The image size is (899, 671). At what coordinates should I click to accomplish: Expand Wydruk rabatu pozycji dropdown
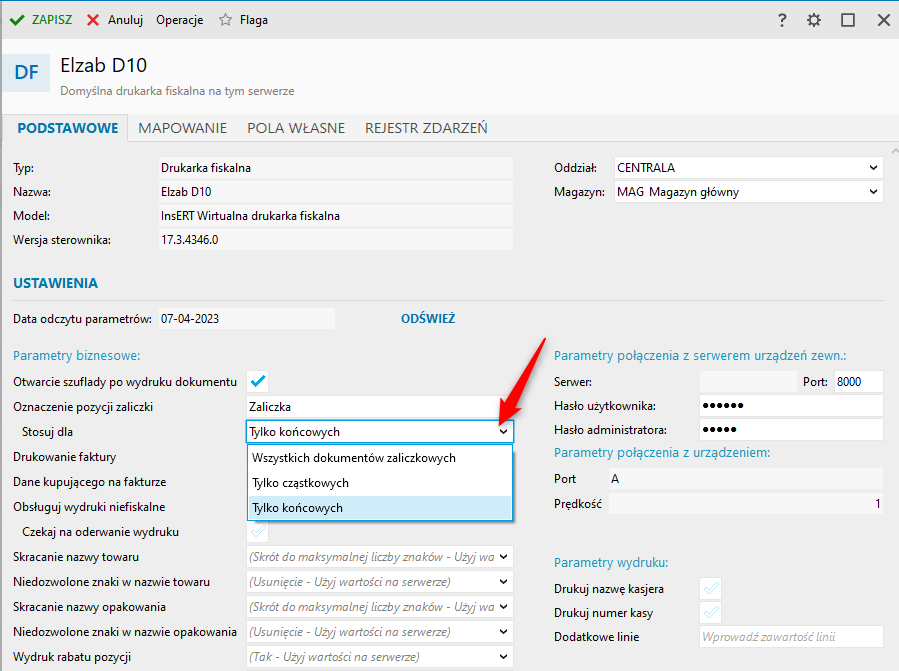[503, 657]
